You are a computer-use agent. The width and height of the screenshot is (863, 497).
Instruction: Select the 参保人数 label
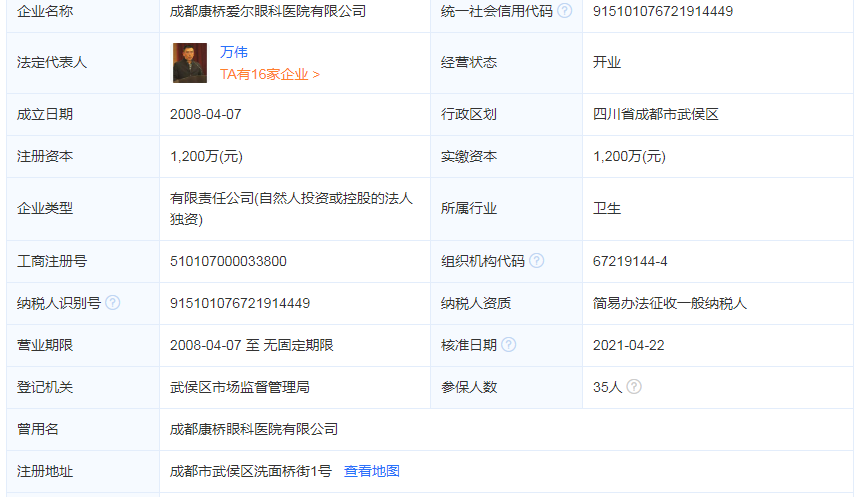[x=469, y=387]
